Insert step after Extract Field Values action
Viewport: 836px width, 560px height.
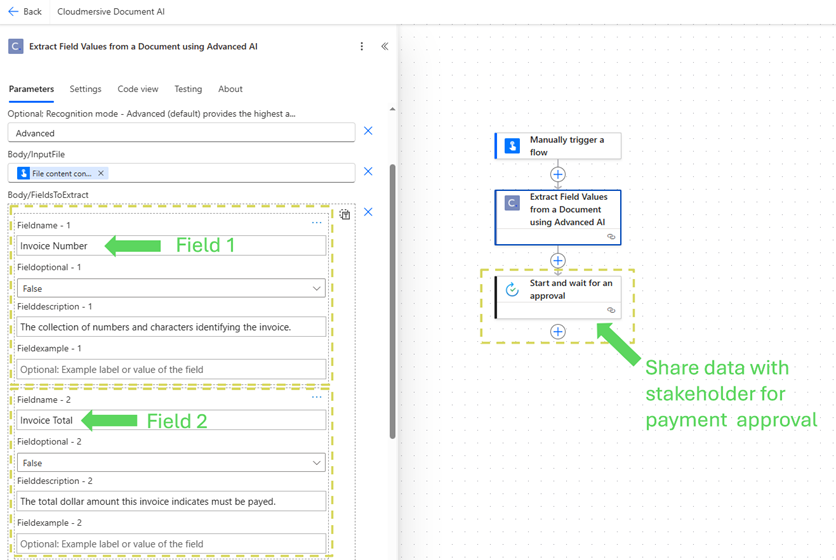(558, 260)
